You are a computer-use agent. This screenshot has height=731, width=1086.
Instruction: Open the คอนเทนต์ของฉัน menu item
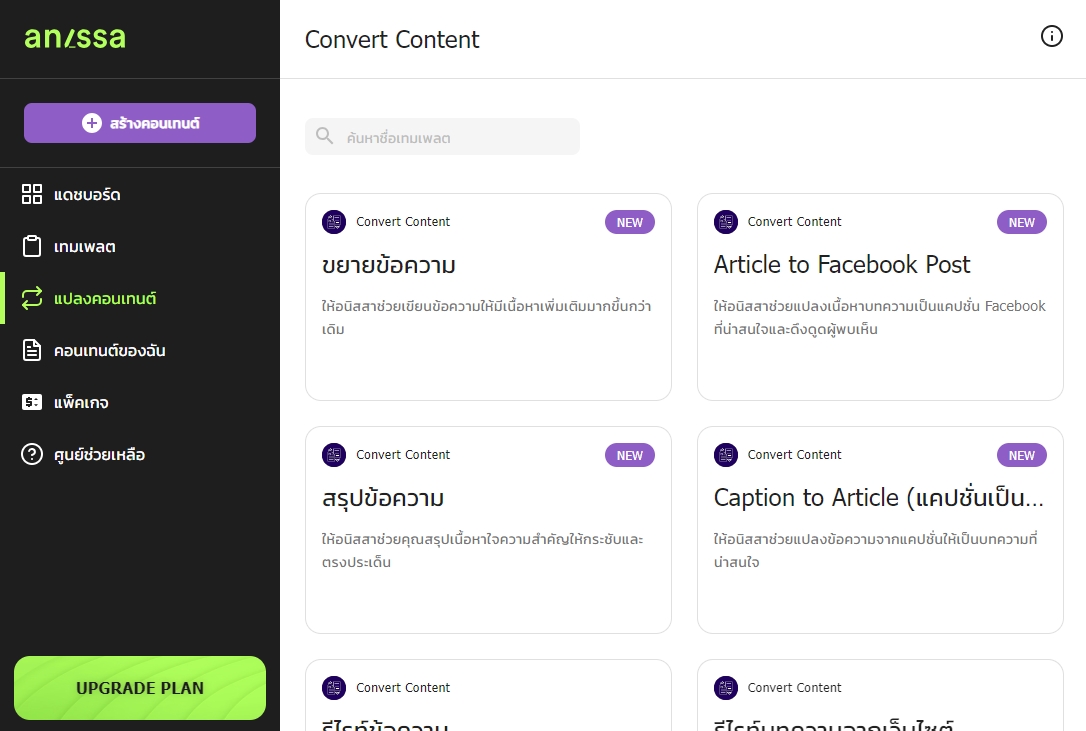tap(140, 350)
